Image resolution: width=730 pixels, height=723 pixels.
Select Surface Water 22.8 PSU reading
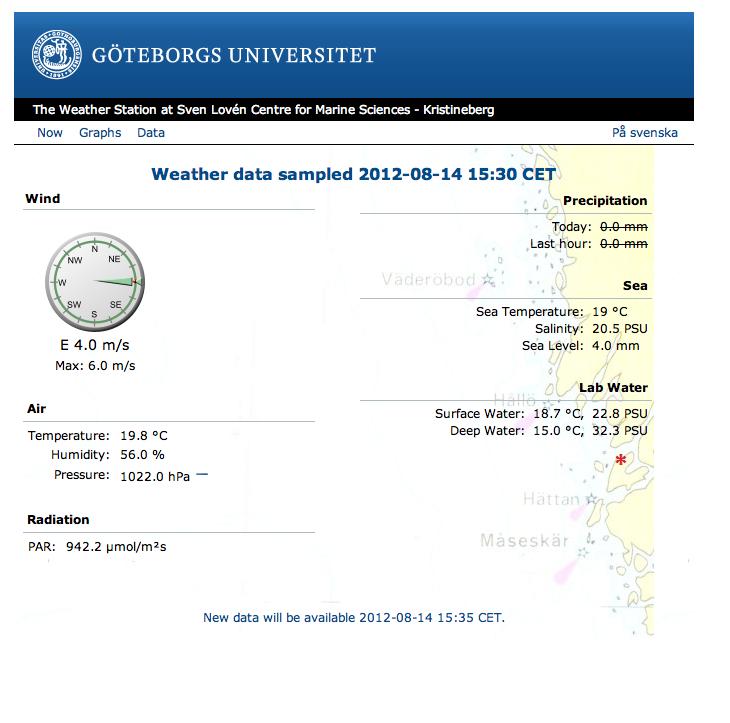pos(620,414)
